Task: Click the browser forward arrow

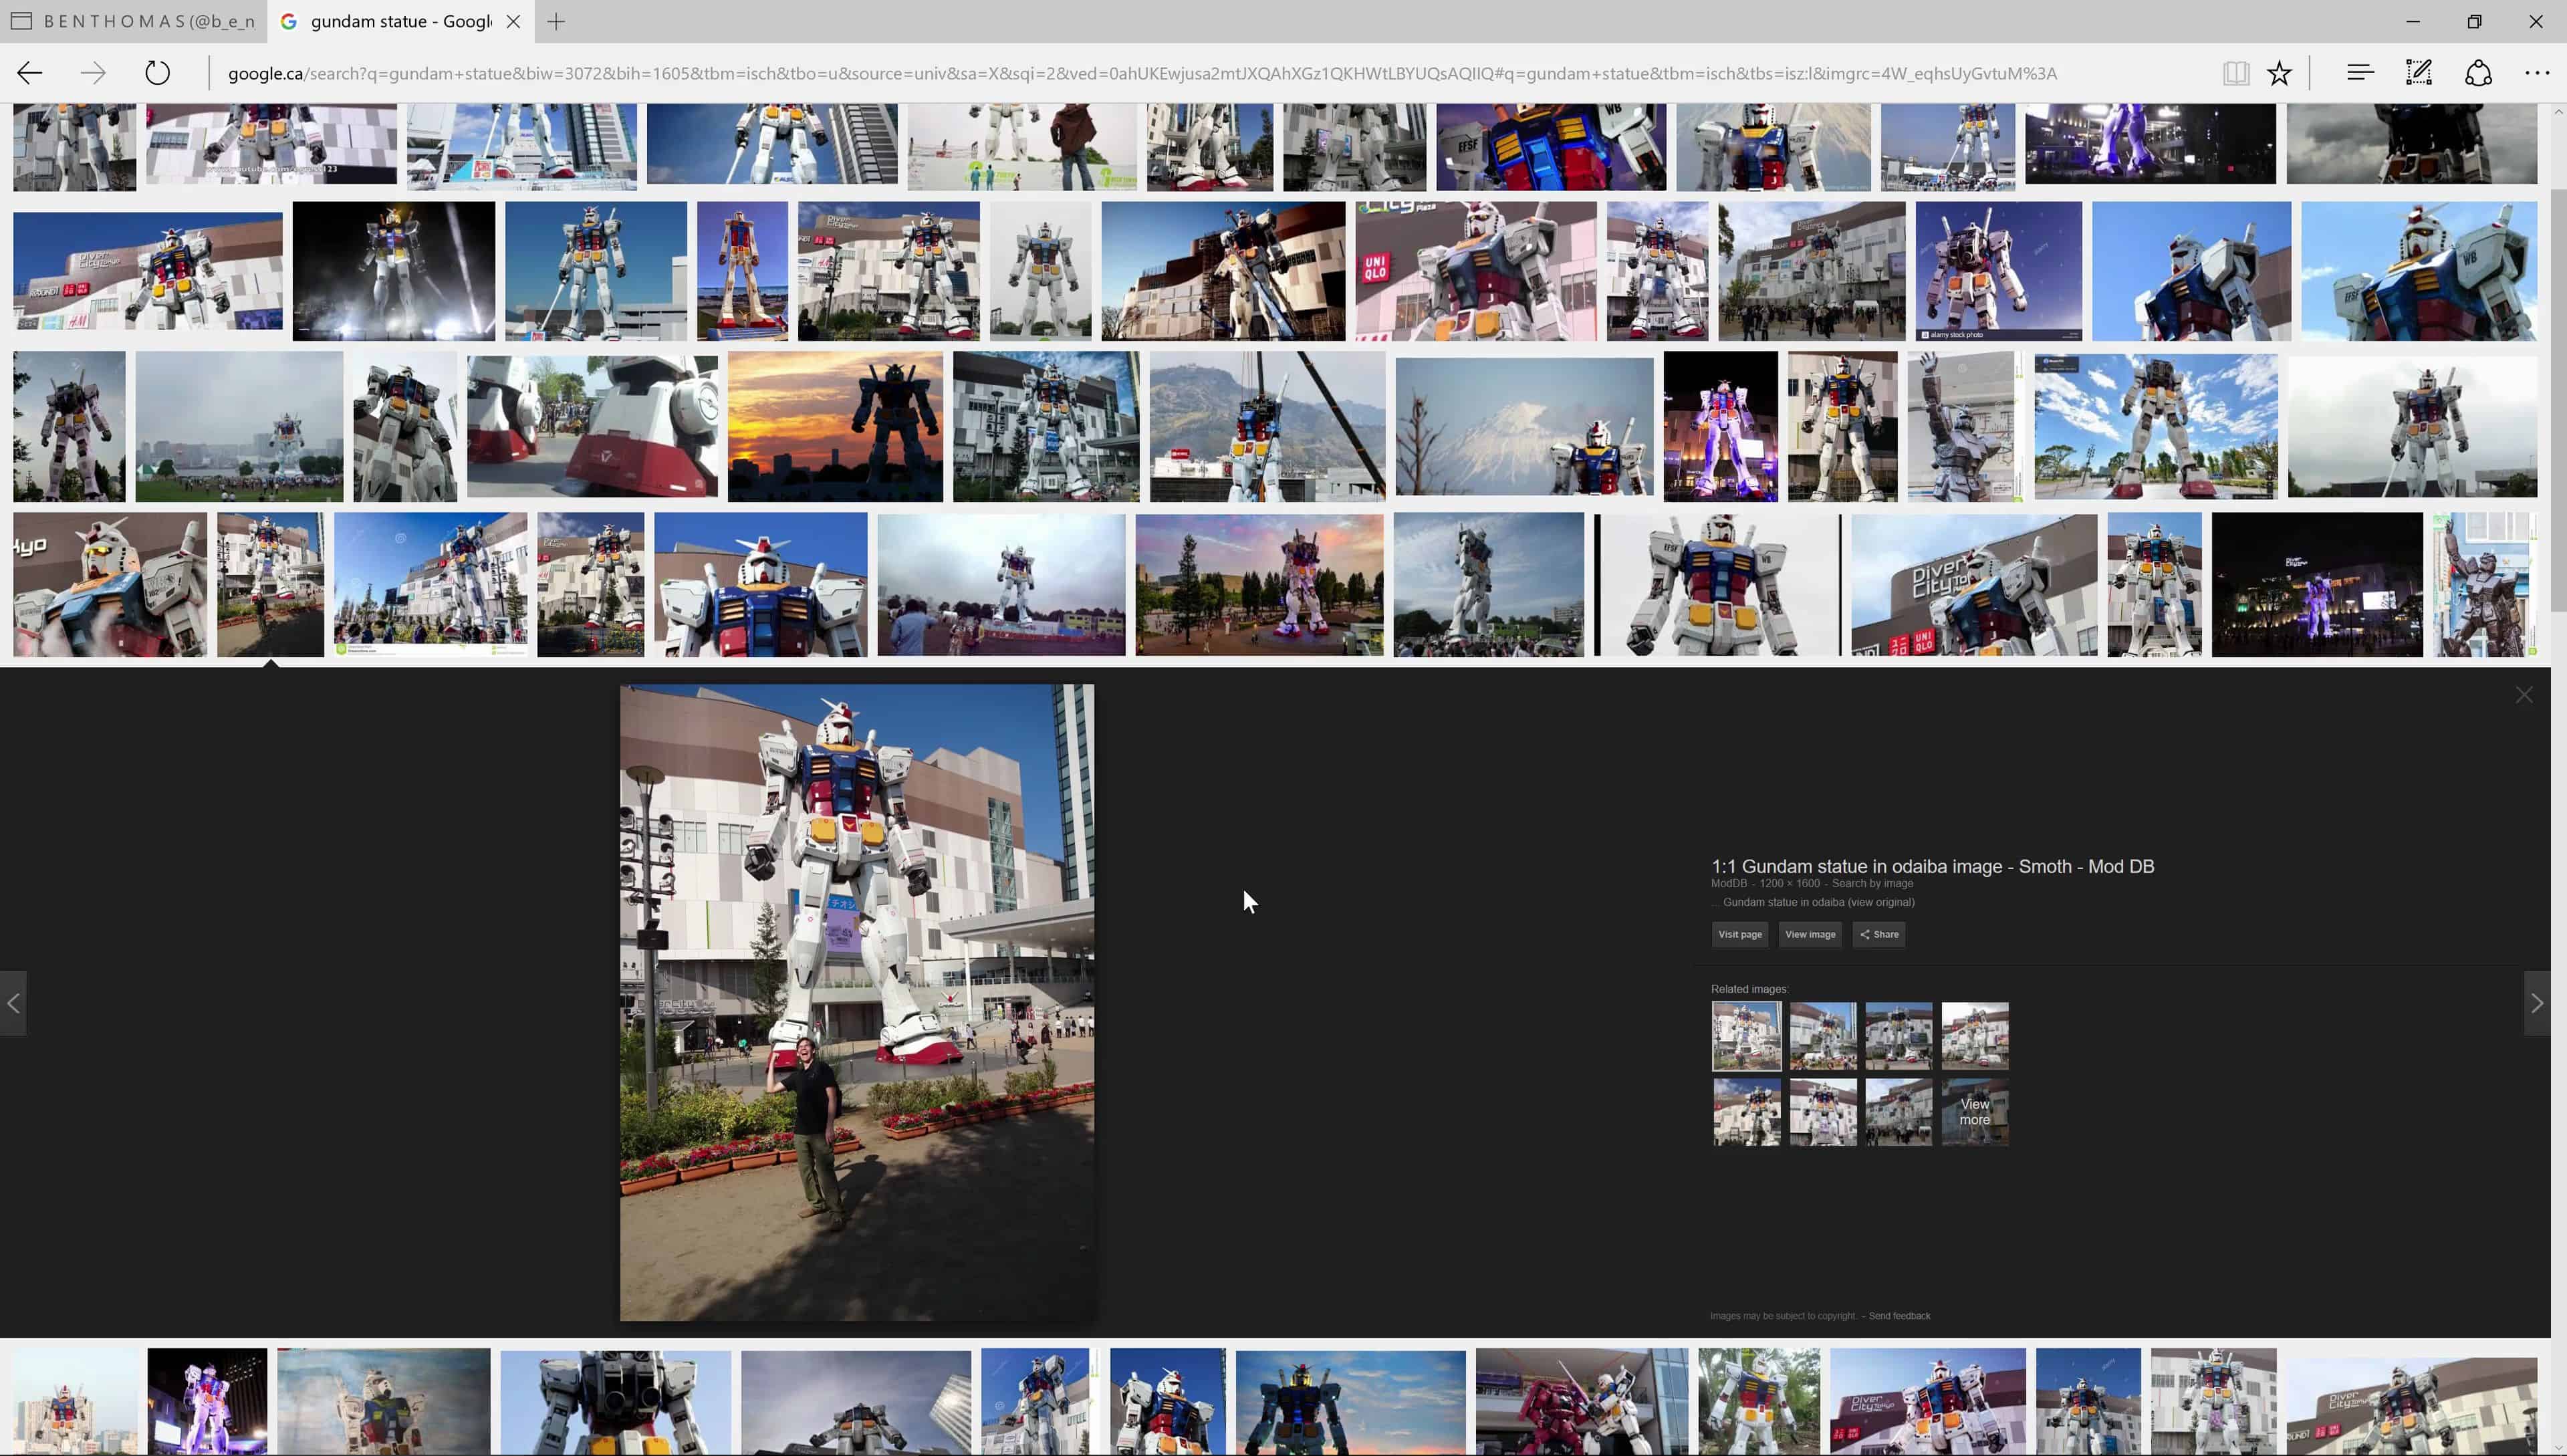Action: [x=93, y=73]
